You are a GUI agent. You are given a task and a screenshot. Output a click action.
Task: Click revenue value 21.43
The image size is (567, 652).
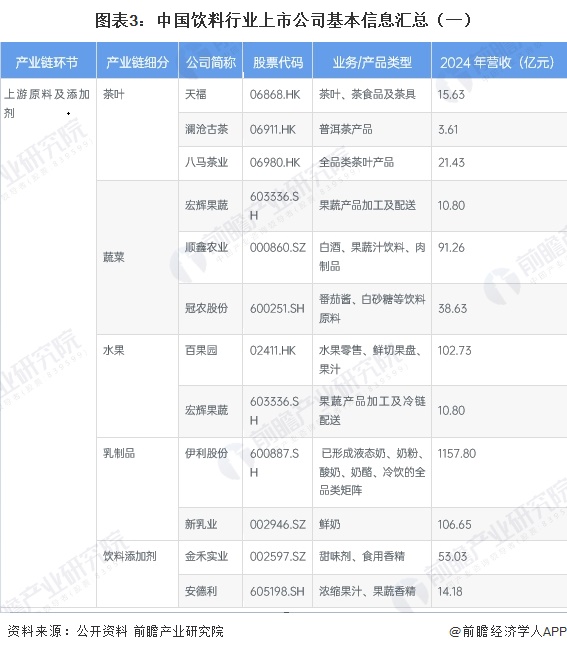[x=451, y=162]
